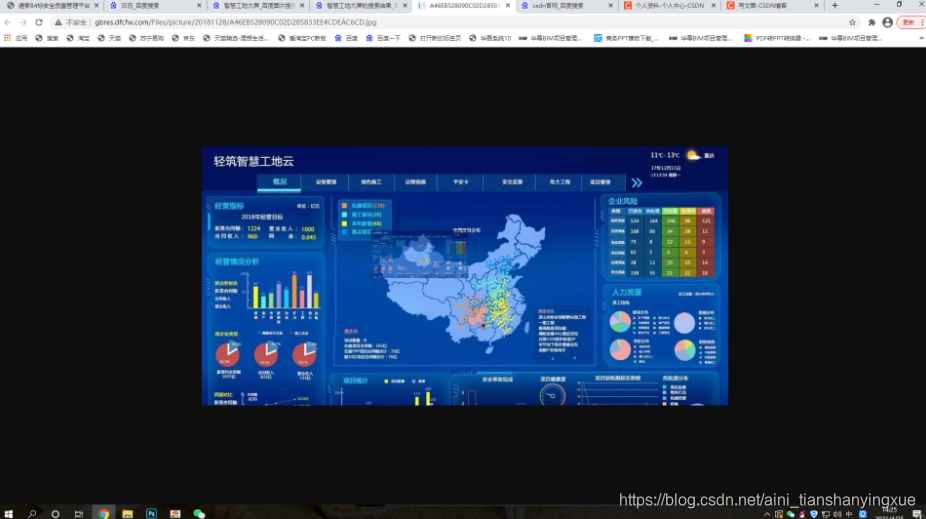This screenshot has width=926, height=519.
Task: Close the active A46EB528090C02D28583 image tab
Action: [507, 5]
